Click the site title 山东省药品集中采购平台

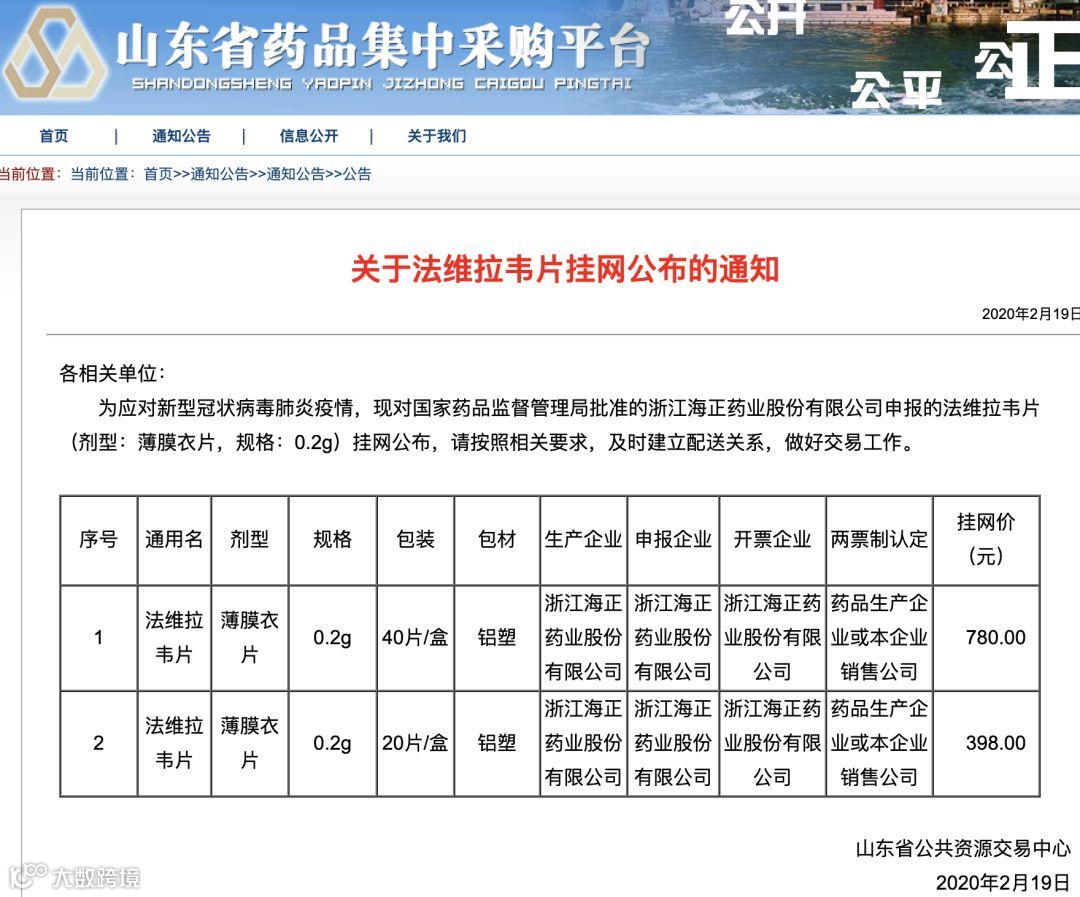(382, 45)
